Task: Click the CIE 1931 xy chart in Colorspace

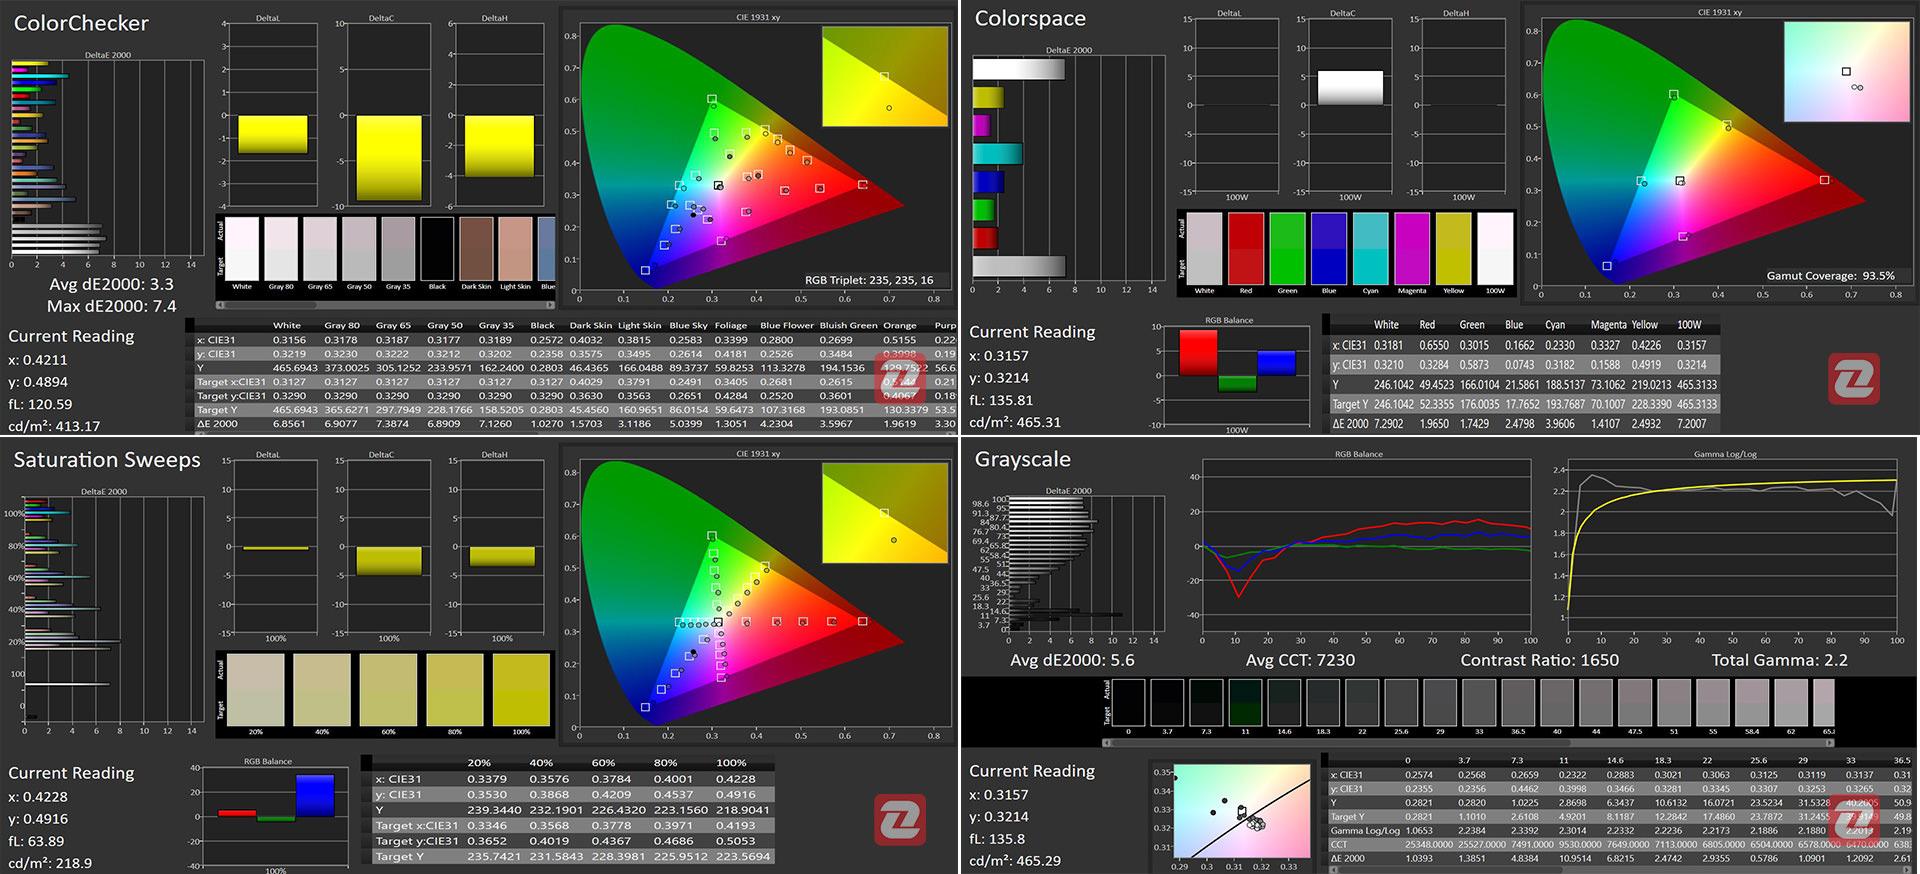Action: [1718, 152]
